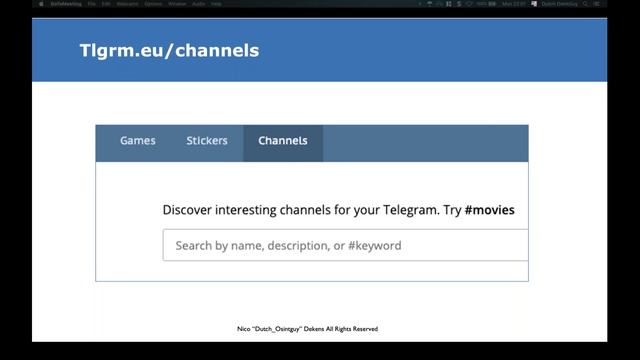
Task: Open the Help menu in menu bar
Action: [x=216, y=4]
